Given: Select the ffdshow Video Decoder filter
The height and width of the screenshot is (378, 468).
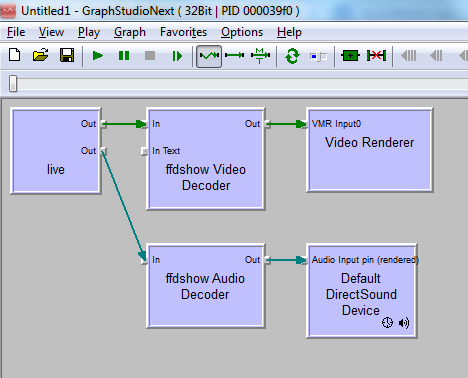Looking at the screenshot, I should [x=206, y=159].
